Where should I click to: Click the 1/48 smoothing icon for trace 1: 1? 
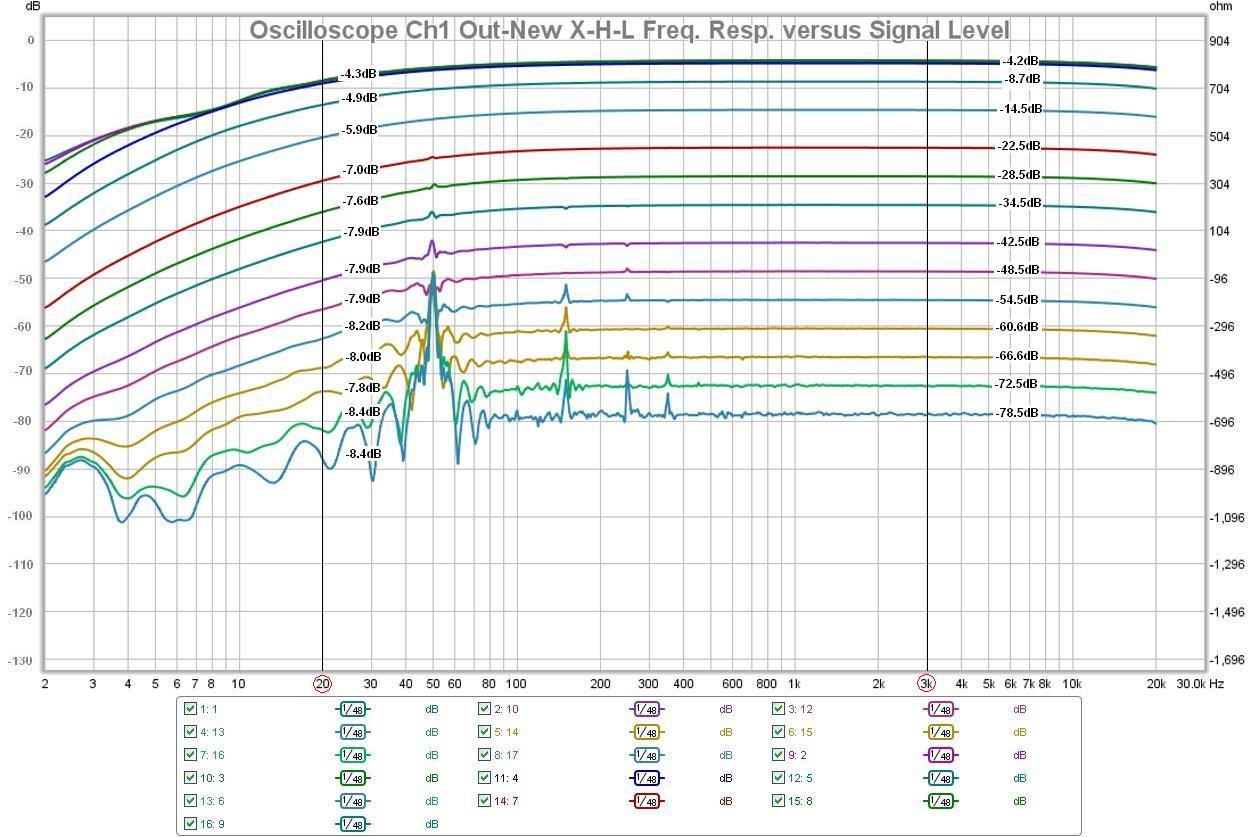click(352, 709)
